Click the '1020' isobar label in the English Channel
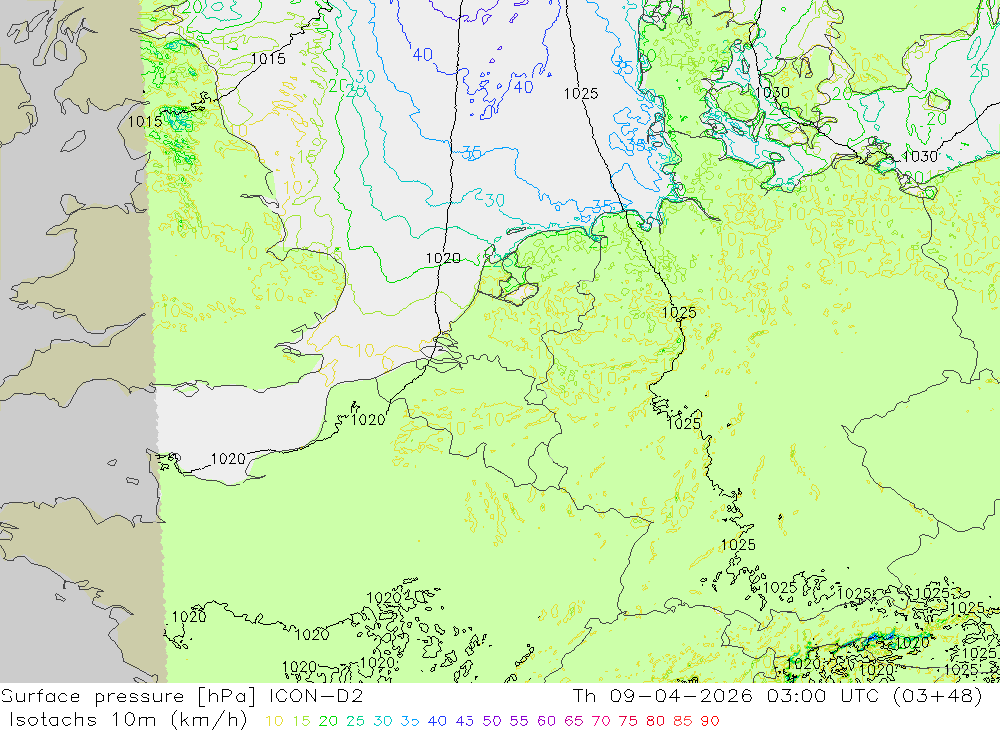The width and height of the screenshot is (1000, 733). click(x=228, y=459)
